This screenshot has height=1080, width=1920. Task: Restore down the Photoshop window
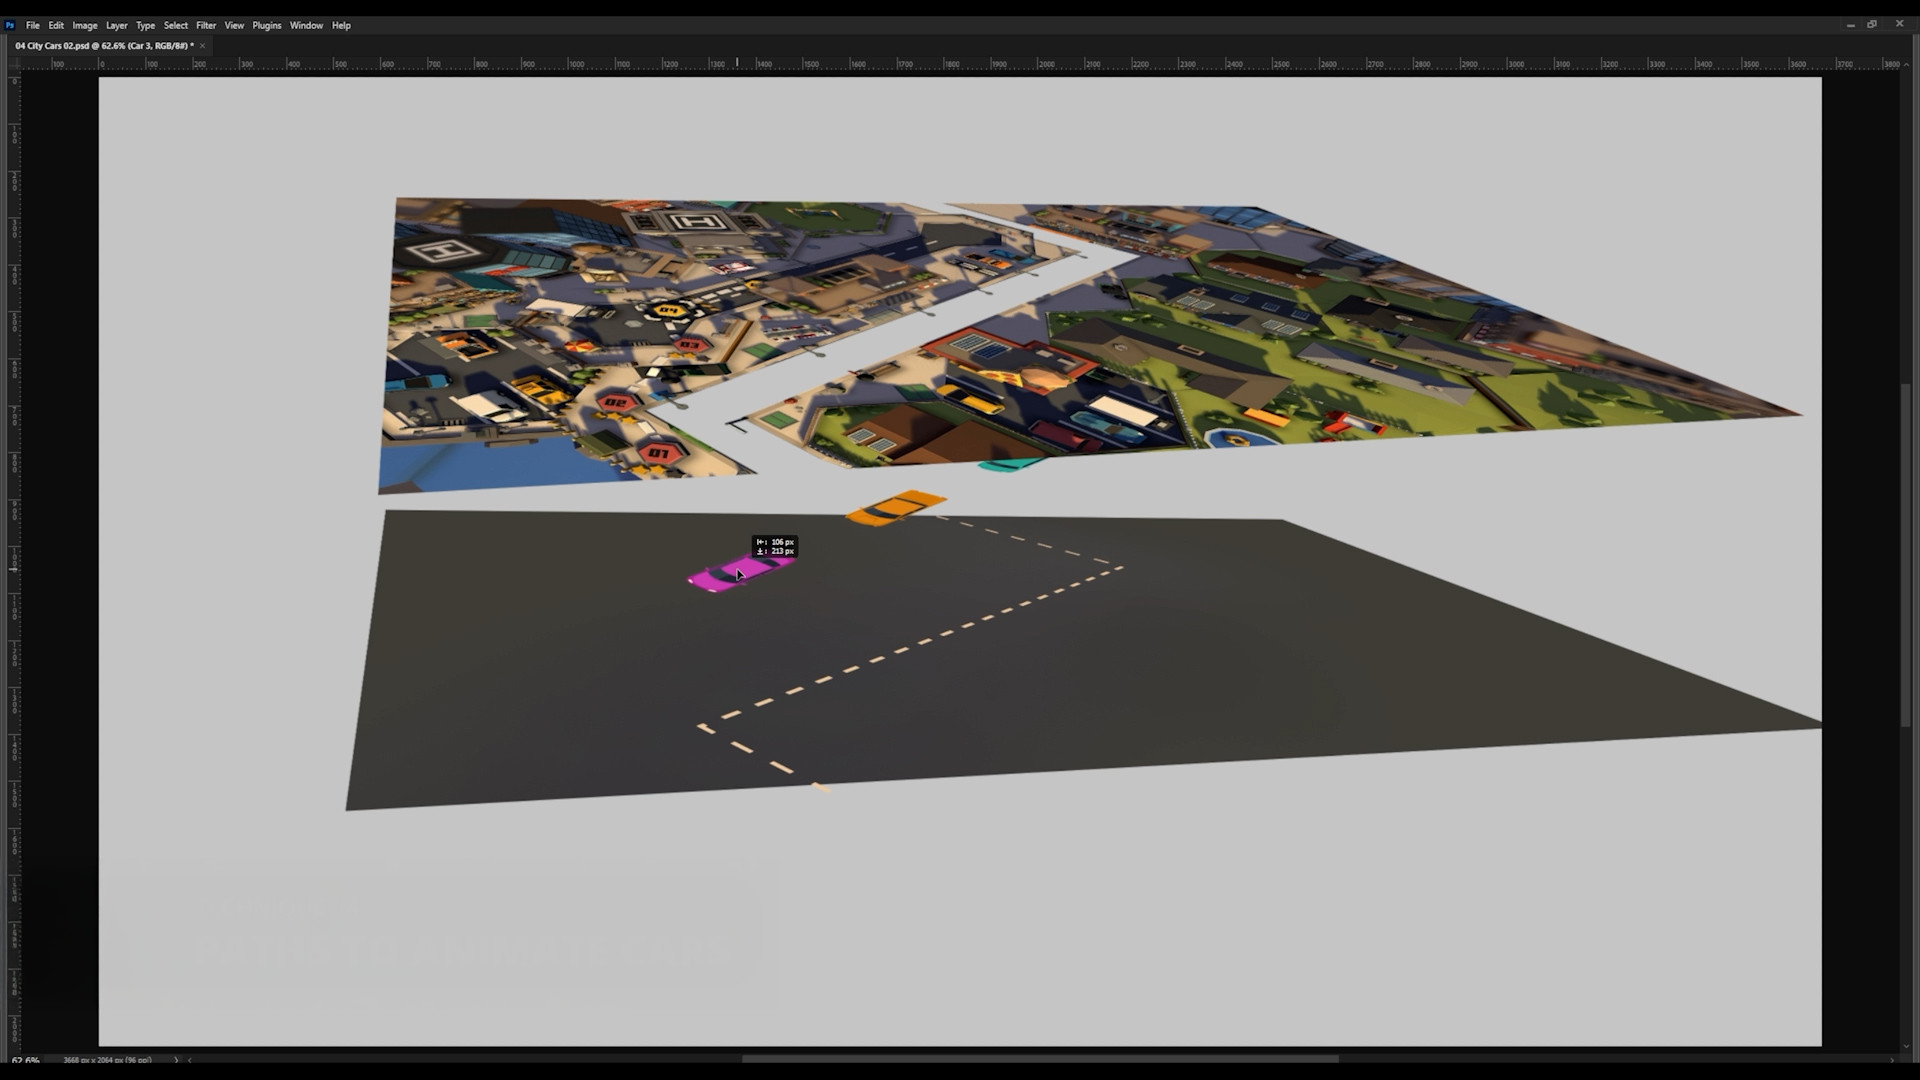(1872, 24)
